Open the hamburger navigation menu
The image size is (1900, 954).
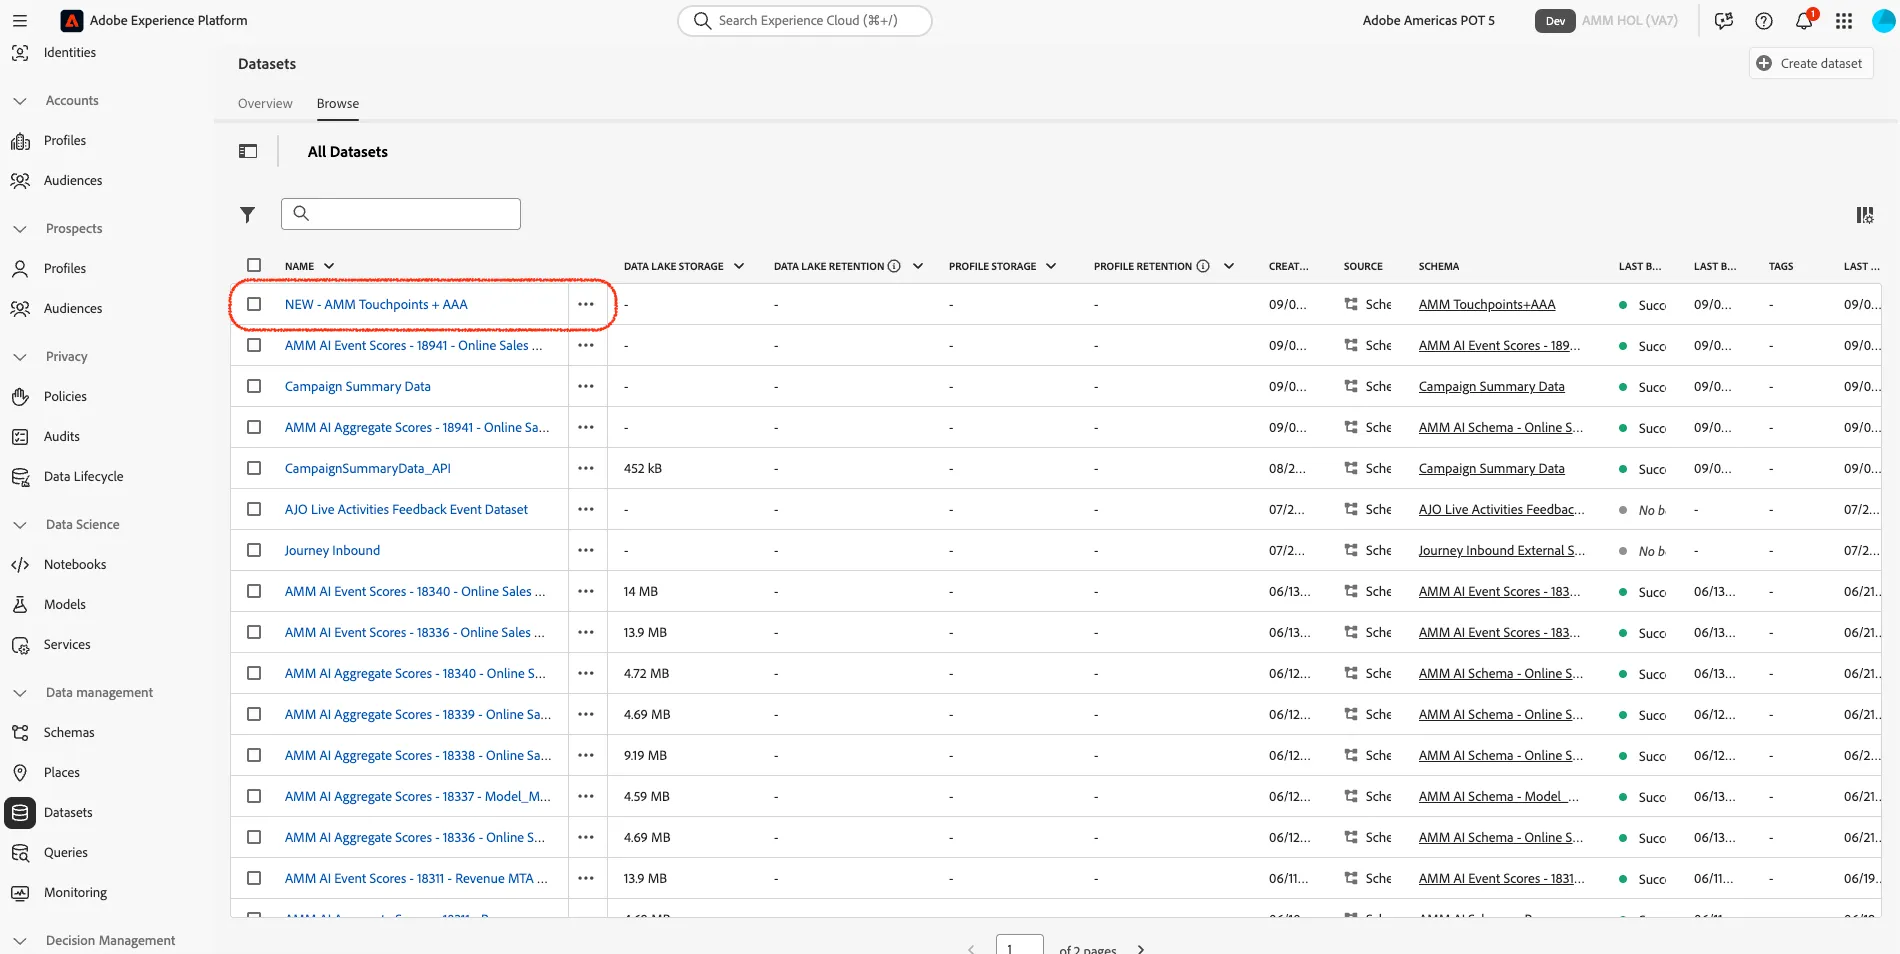[x=20, y=20]
